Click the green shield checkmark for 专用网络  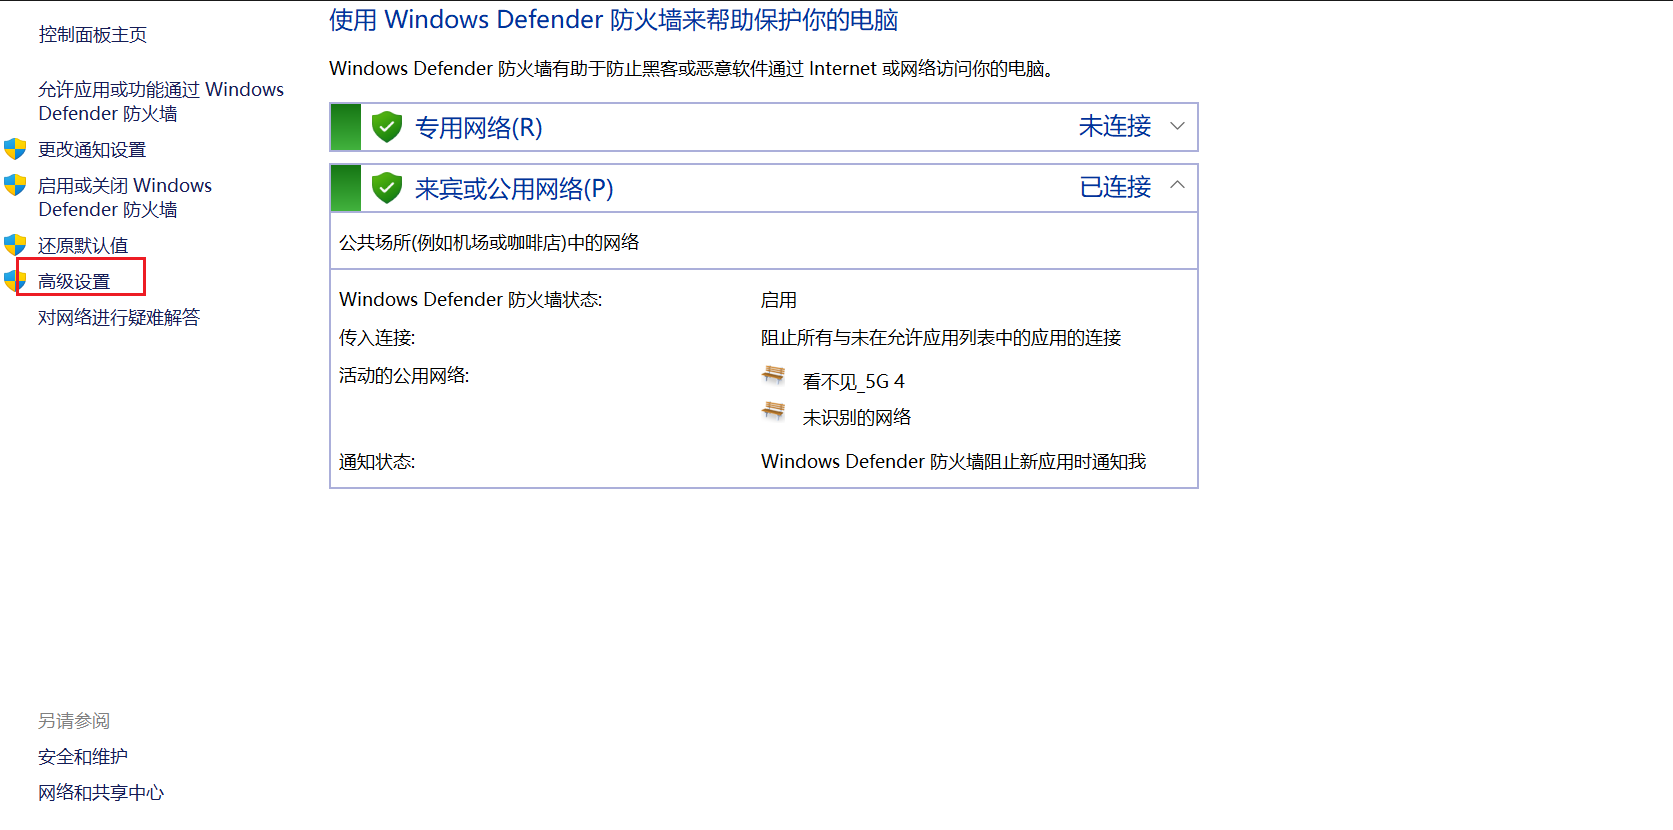(386, 127)
